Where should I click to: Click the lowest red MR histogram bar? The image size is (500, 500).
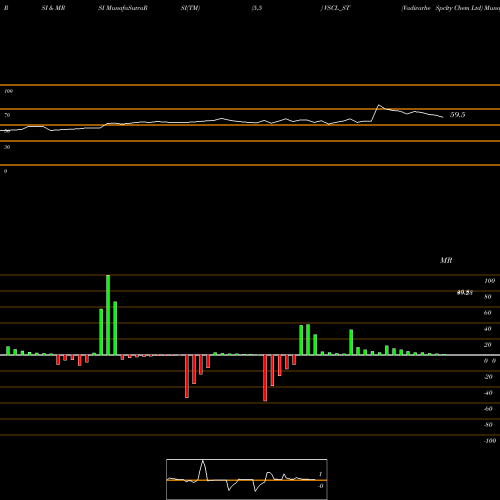[x=265, y=378]
